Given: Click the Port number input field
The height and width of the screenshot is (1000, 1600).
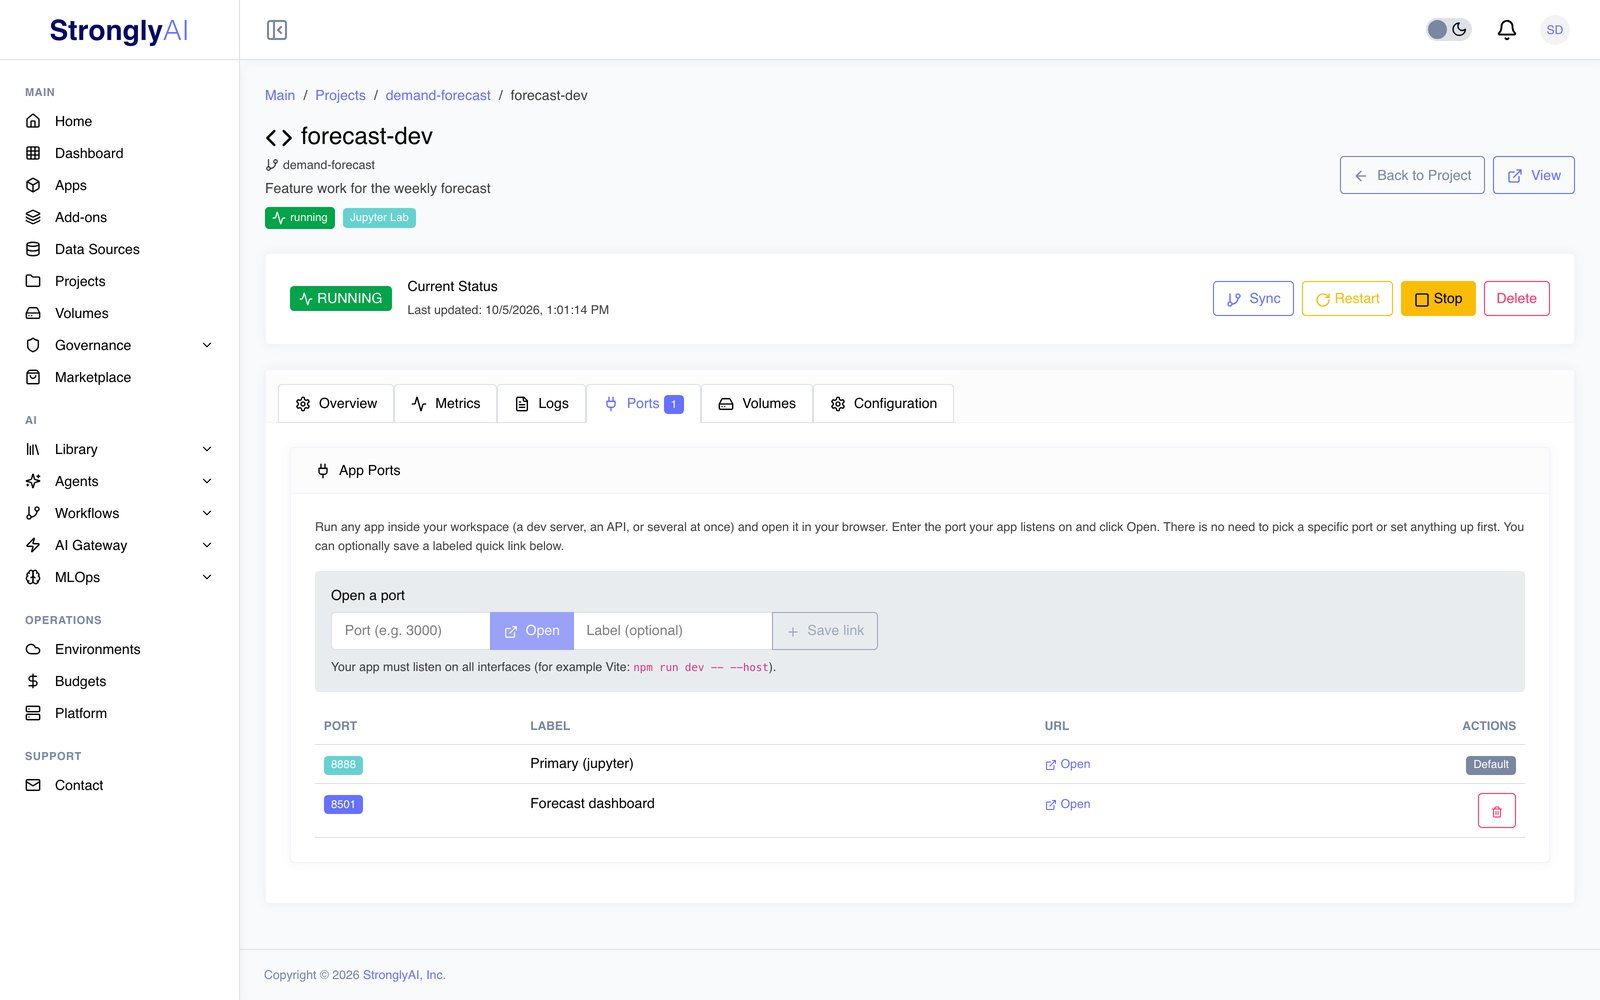Looking at the screenshot, I should [x=410, y=631].
